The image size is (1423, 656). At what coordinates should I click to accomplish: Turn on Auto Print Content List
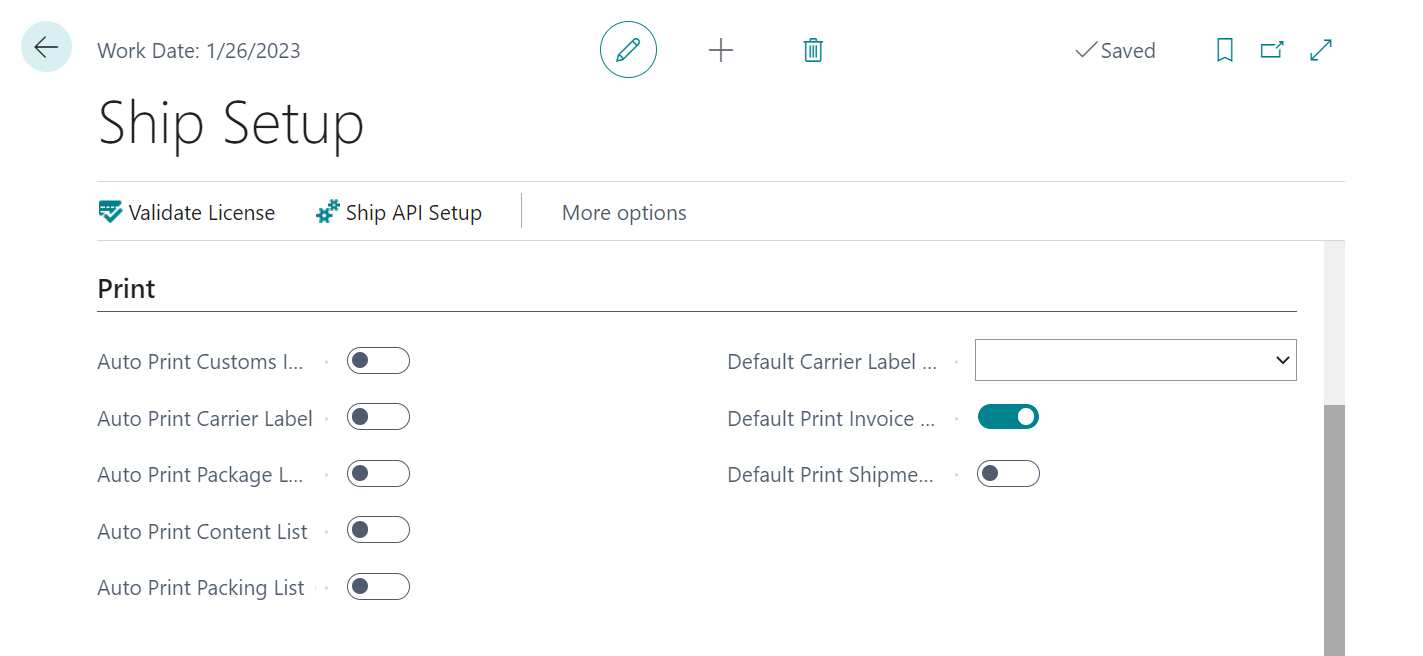[x=378, y=530]
